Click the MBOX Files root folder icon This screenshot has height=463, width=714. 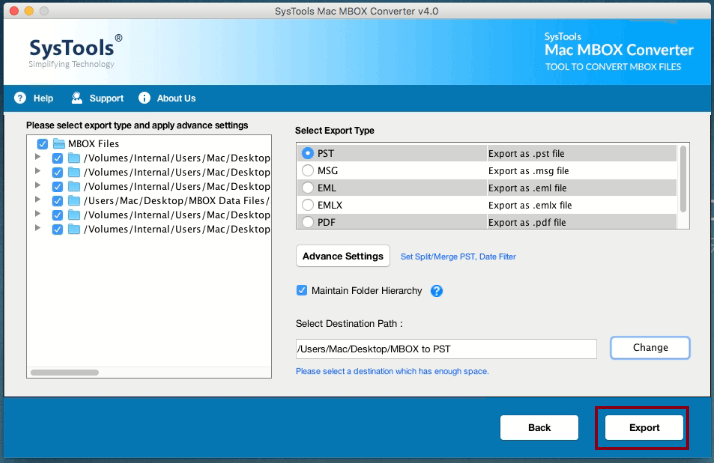[x=59, y=144]
